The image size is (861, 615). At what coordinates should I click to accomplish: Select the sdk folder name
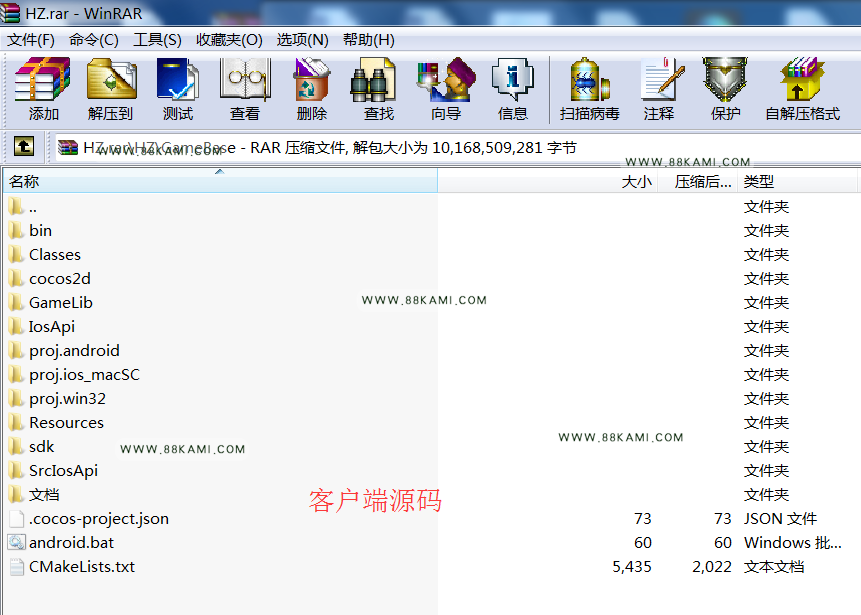click(42, 447)
